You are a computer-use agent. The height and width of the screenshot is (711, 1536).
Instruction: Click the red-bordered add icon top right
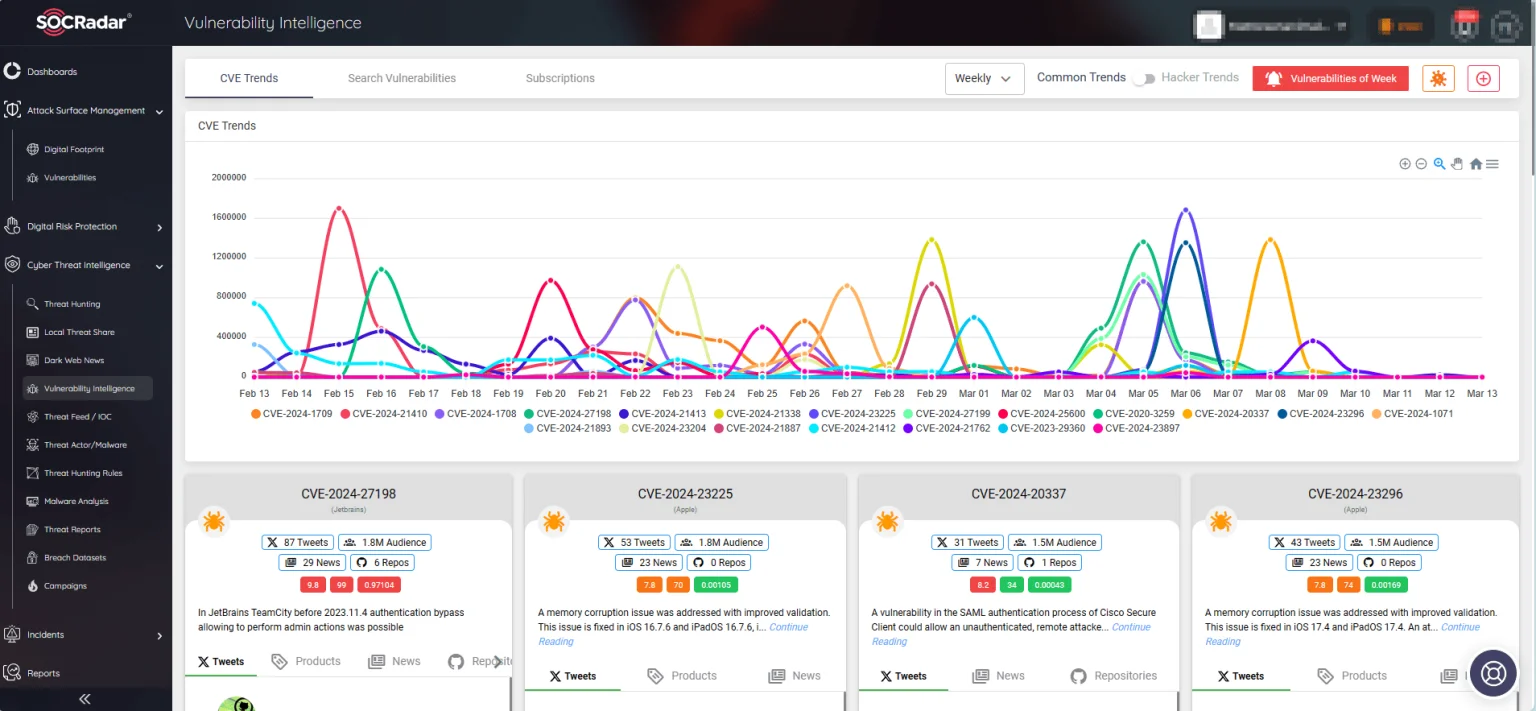click(x=1483, y=77)
